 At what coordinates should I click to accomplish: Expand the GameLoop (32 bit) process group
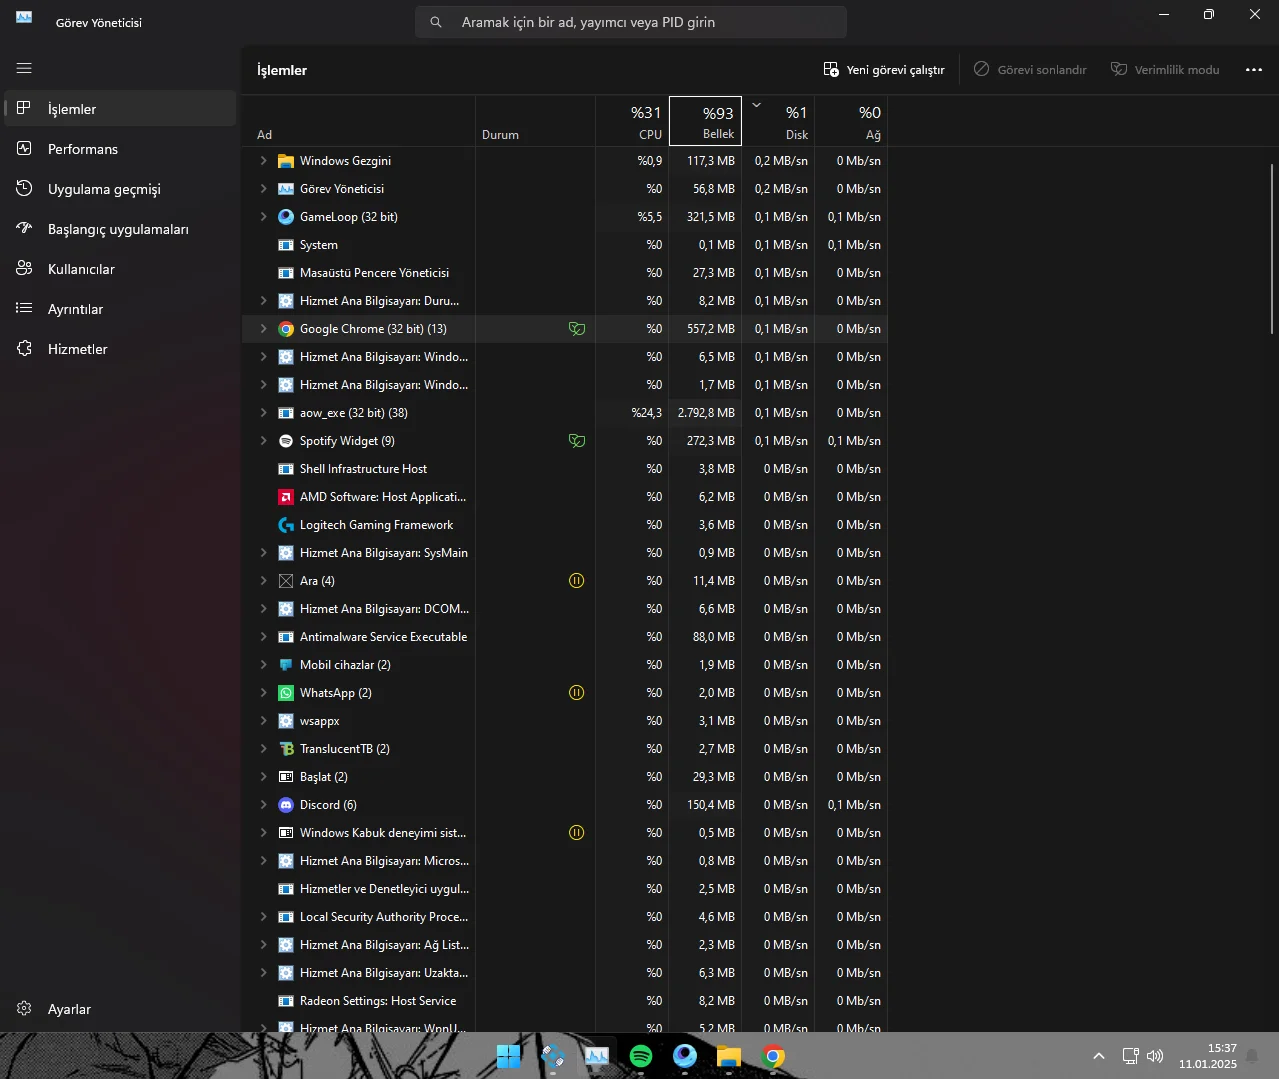[264, 217]
